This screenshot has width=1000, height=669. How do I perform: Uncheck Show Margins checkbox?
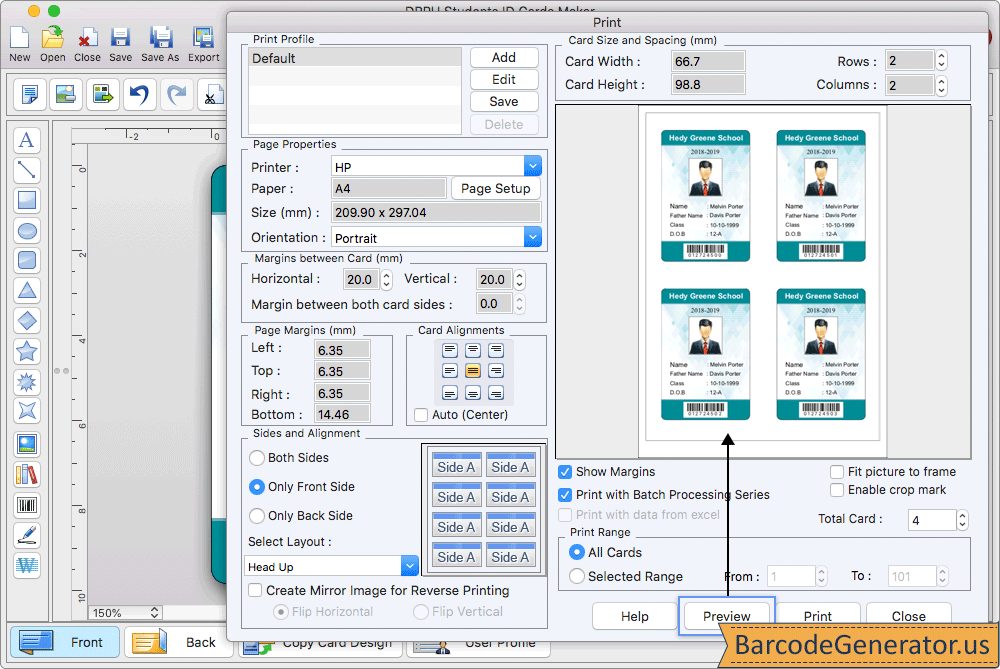tap(565, 472)
